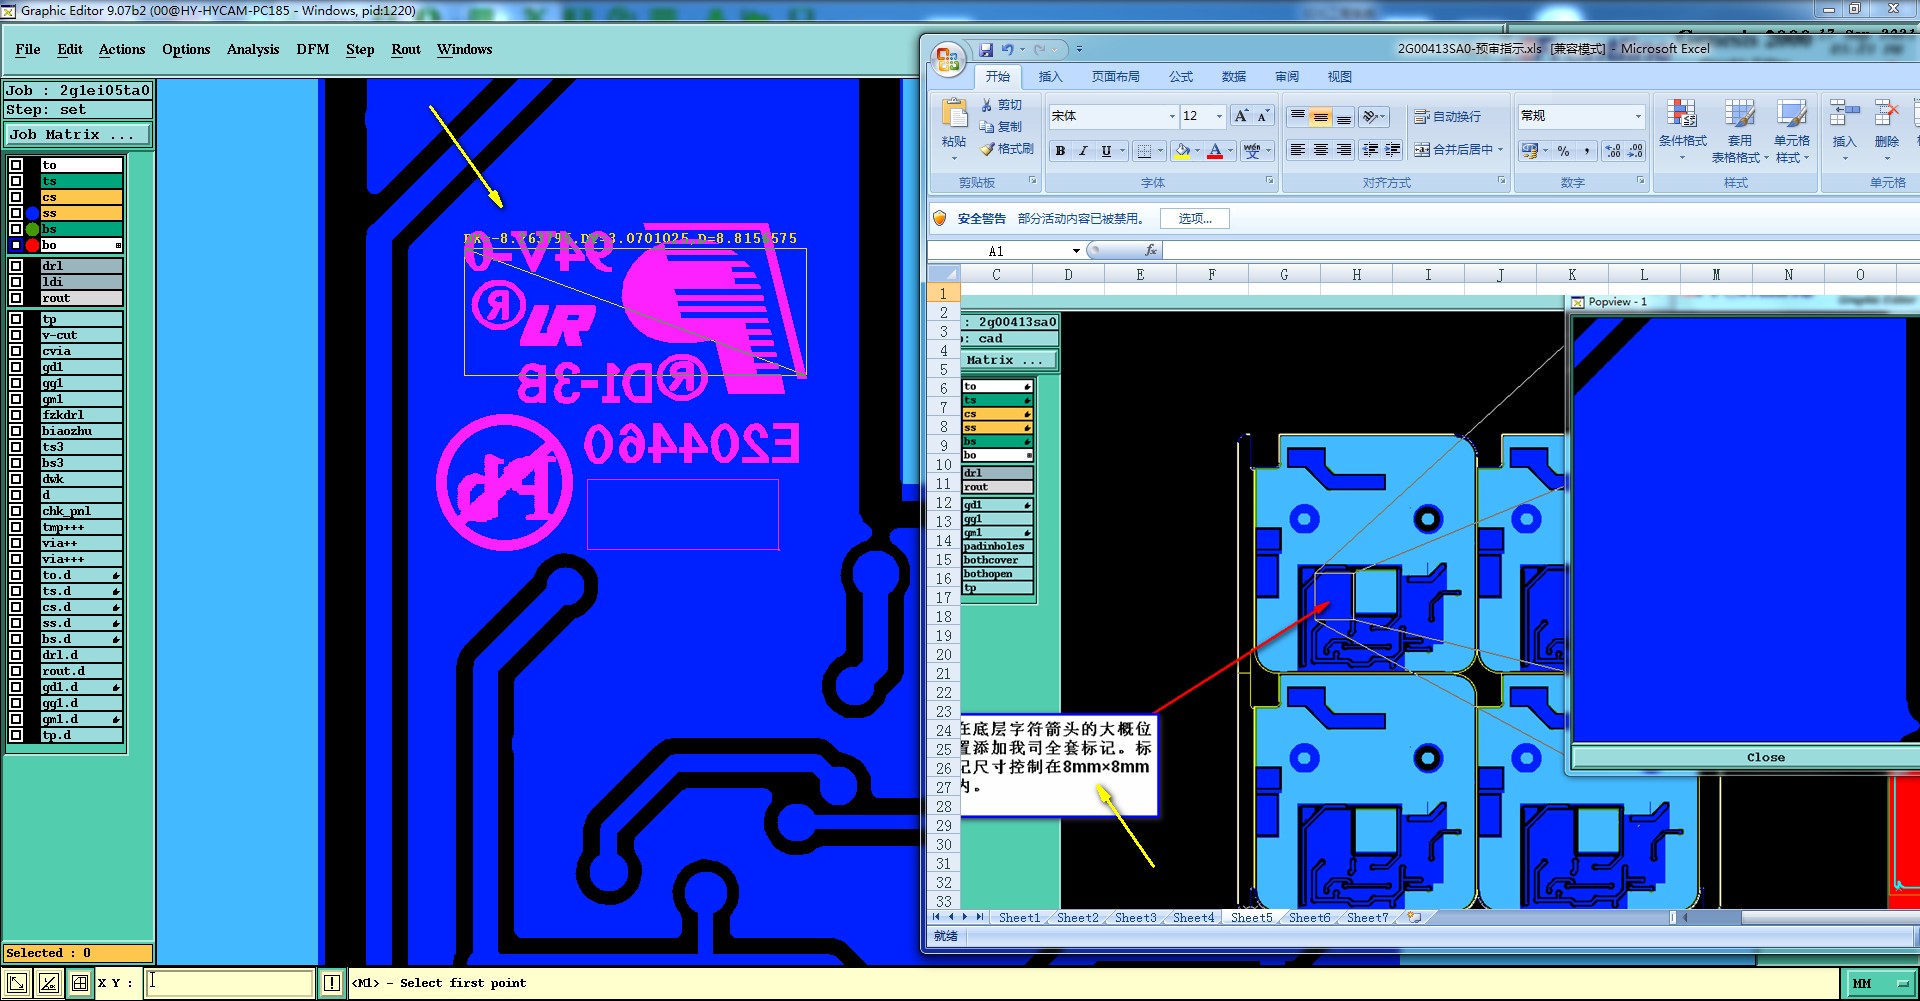The height and width of the screenshot is (1001, 1920).
Task: Toggle checkbox for layer rout
Action: click(16, 298)
